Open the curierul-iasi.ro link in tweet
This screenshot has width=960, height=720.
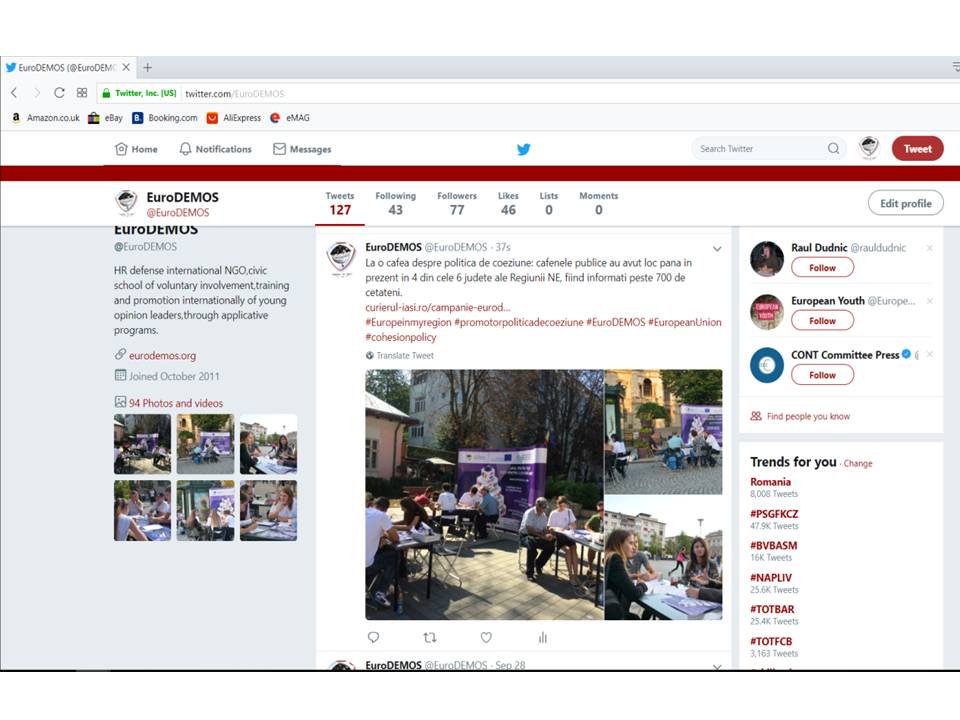(438, 307)
